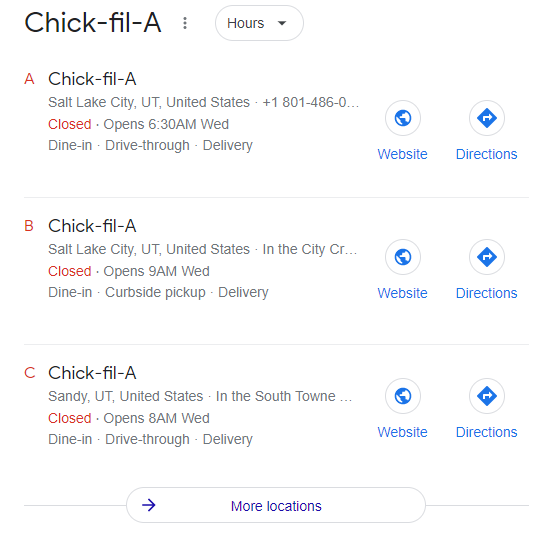559x533 pixels.
Task: Click the Directions arrow icon for location A
Action: pos(487,118)
